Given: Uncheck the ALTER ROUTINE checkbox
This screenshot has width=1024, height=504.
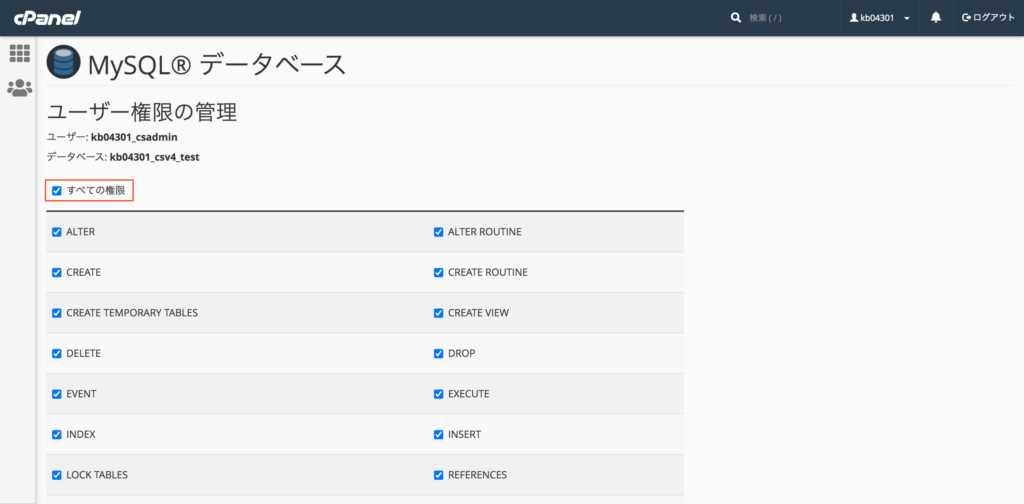Looking at the screenshot, I should (439, 232).
